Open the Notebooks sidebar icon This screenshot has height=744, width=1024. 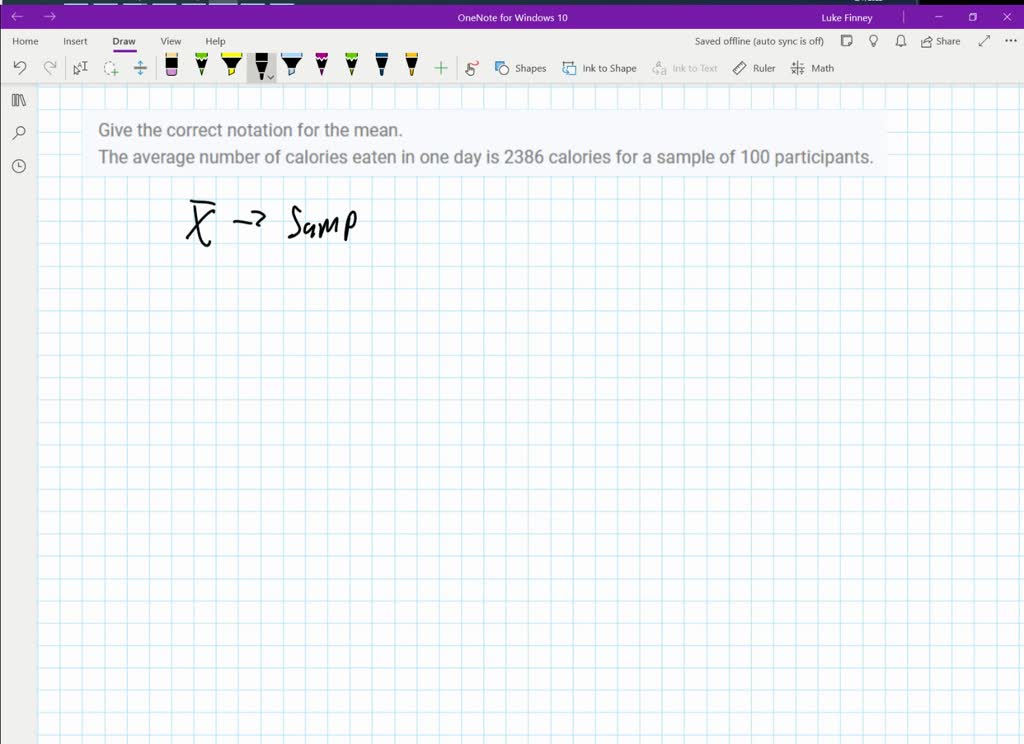click(x=18, y=100)
